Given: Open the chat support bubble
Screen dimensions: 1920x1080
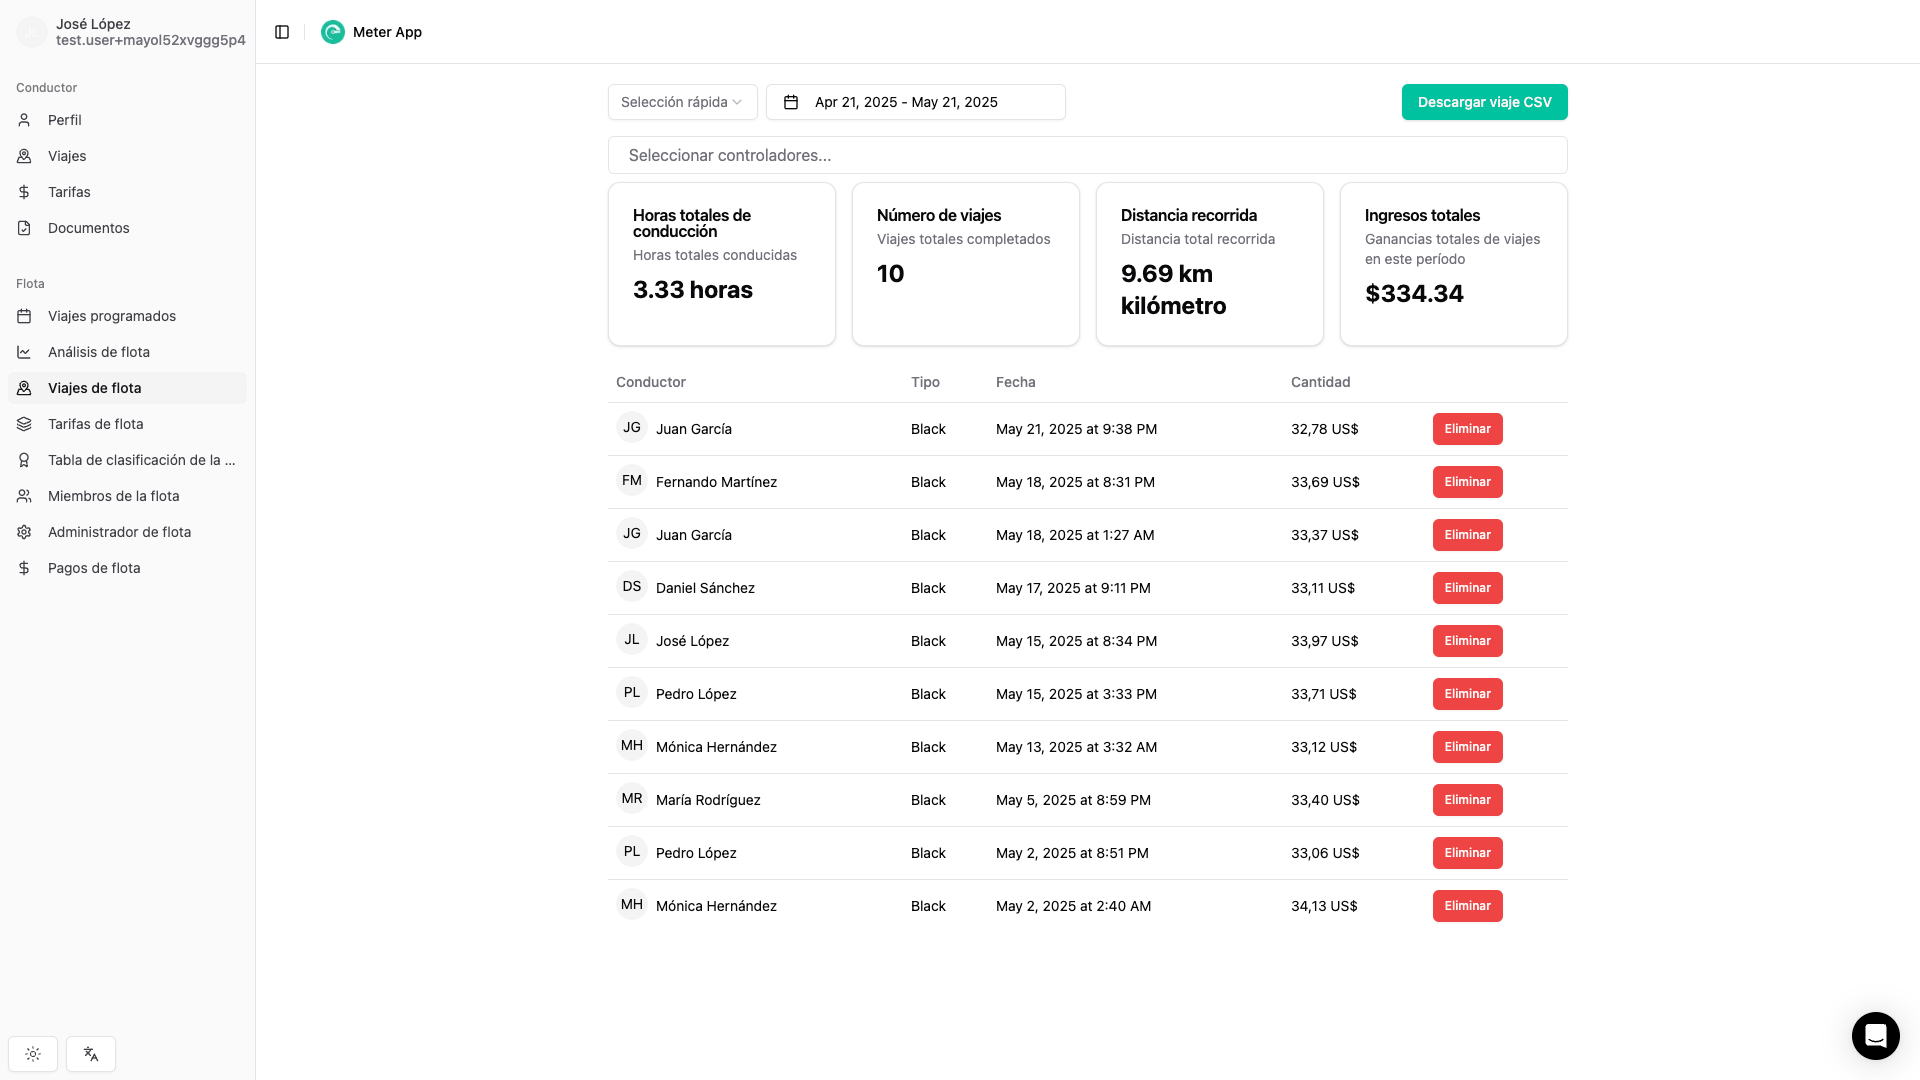Looking at the screenshot, I should 1875,1035.
